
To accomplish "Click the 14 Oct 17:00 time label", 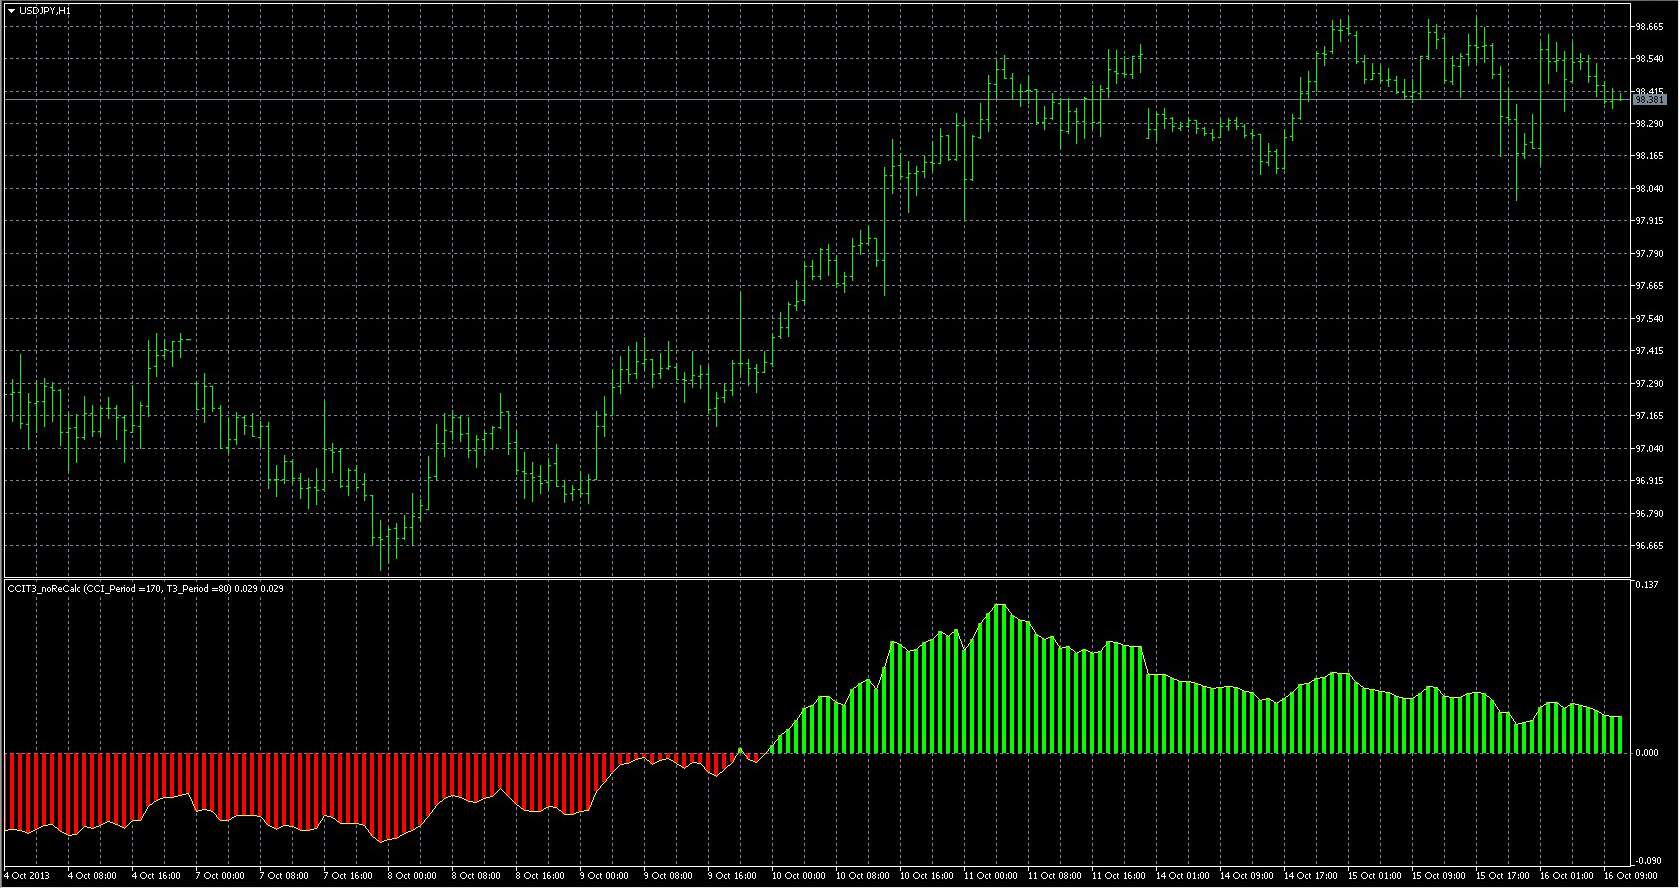I will [1310, 876].
